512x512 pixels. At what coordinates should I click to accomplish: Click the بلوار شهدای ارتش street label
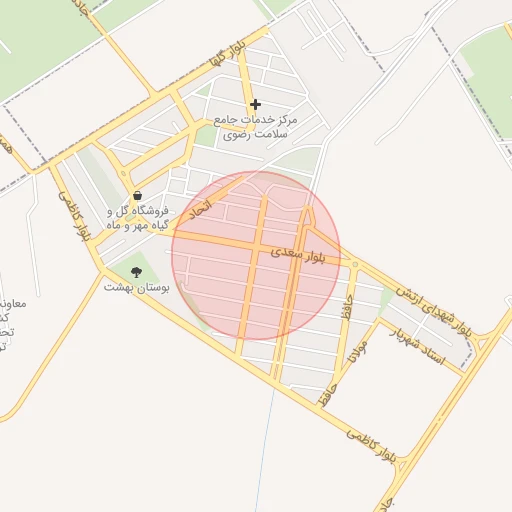click(x=434, y=312)
